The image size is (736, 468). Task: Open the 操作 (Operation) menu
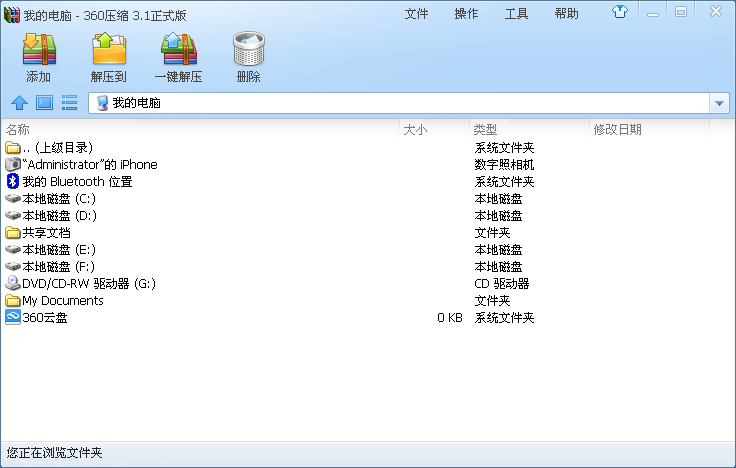[466, 13]
